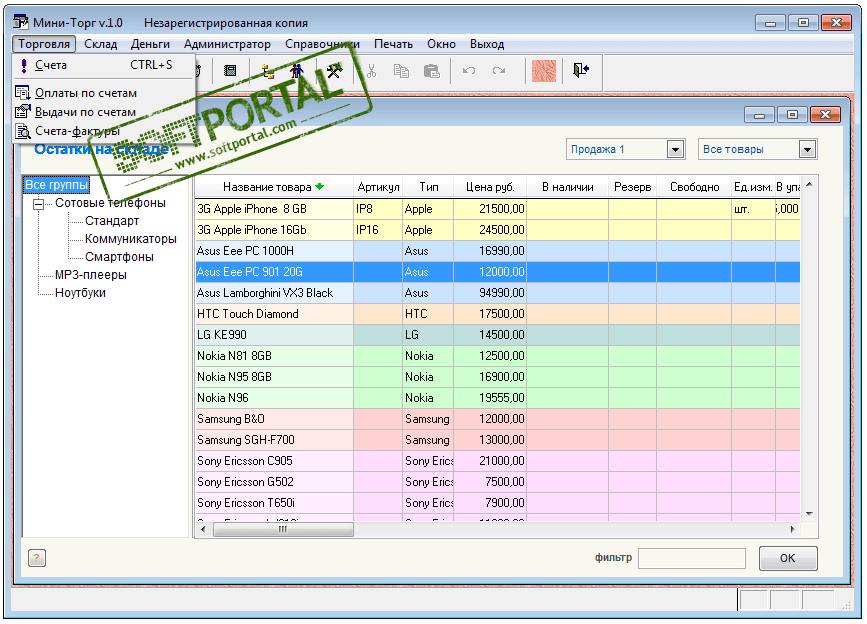Choose Оплаты по счетам from menu
The height and width of the screenshot is (624, 867).
coord(104,93)
